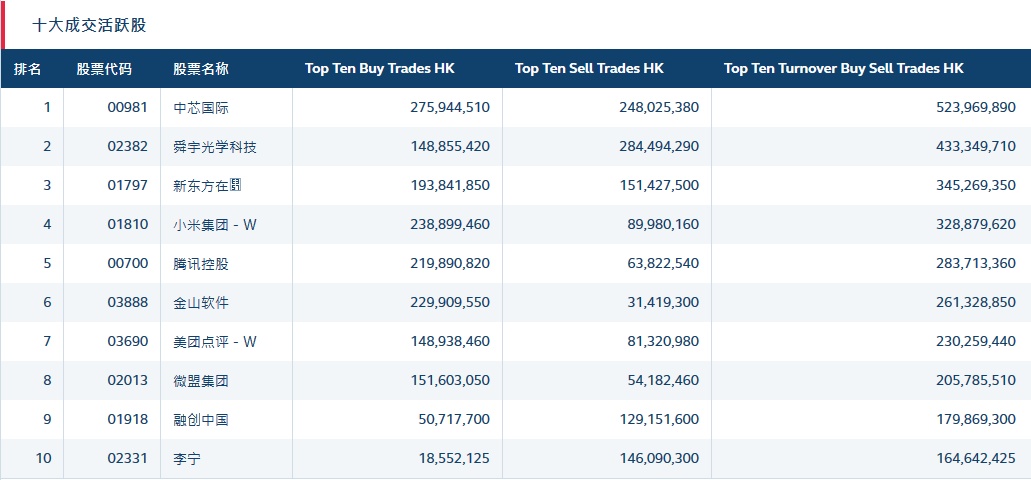Image resolution: width=1031 pixels, height=480 pixels.
Task: Click the 523,969,890 turnover value
Action: (x=969, y=108)
